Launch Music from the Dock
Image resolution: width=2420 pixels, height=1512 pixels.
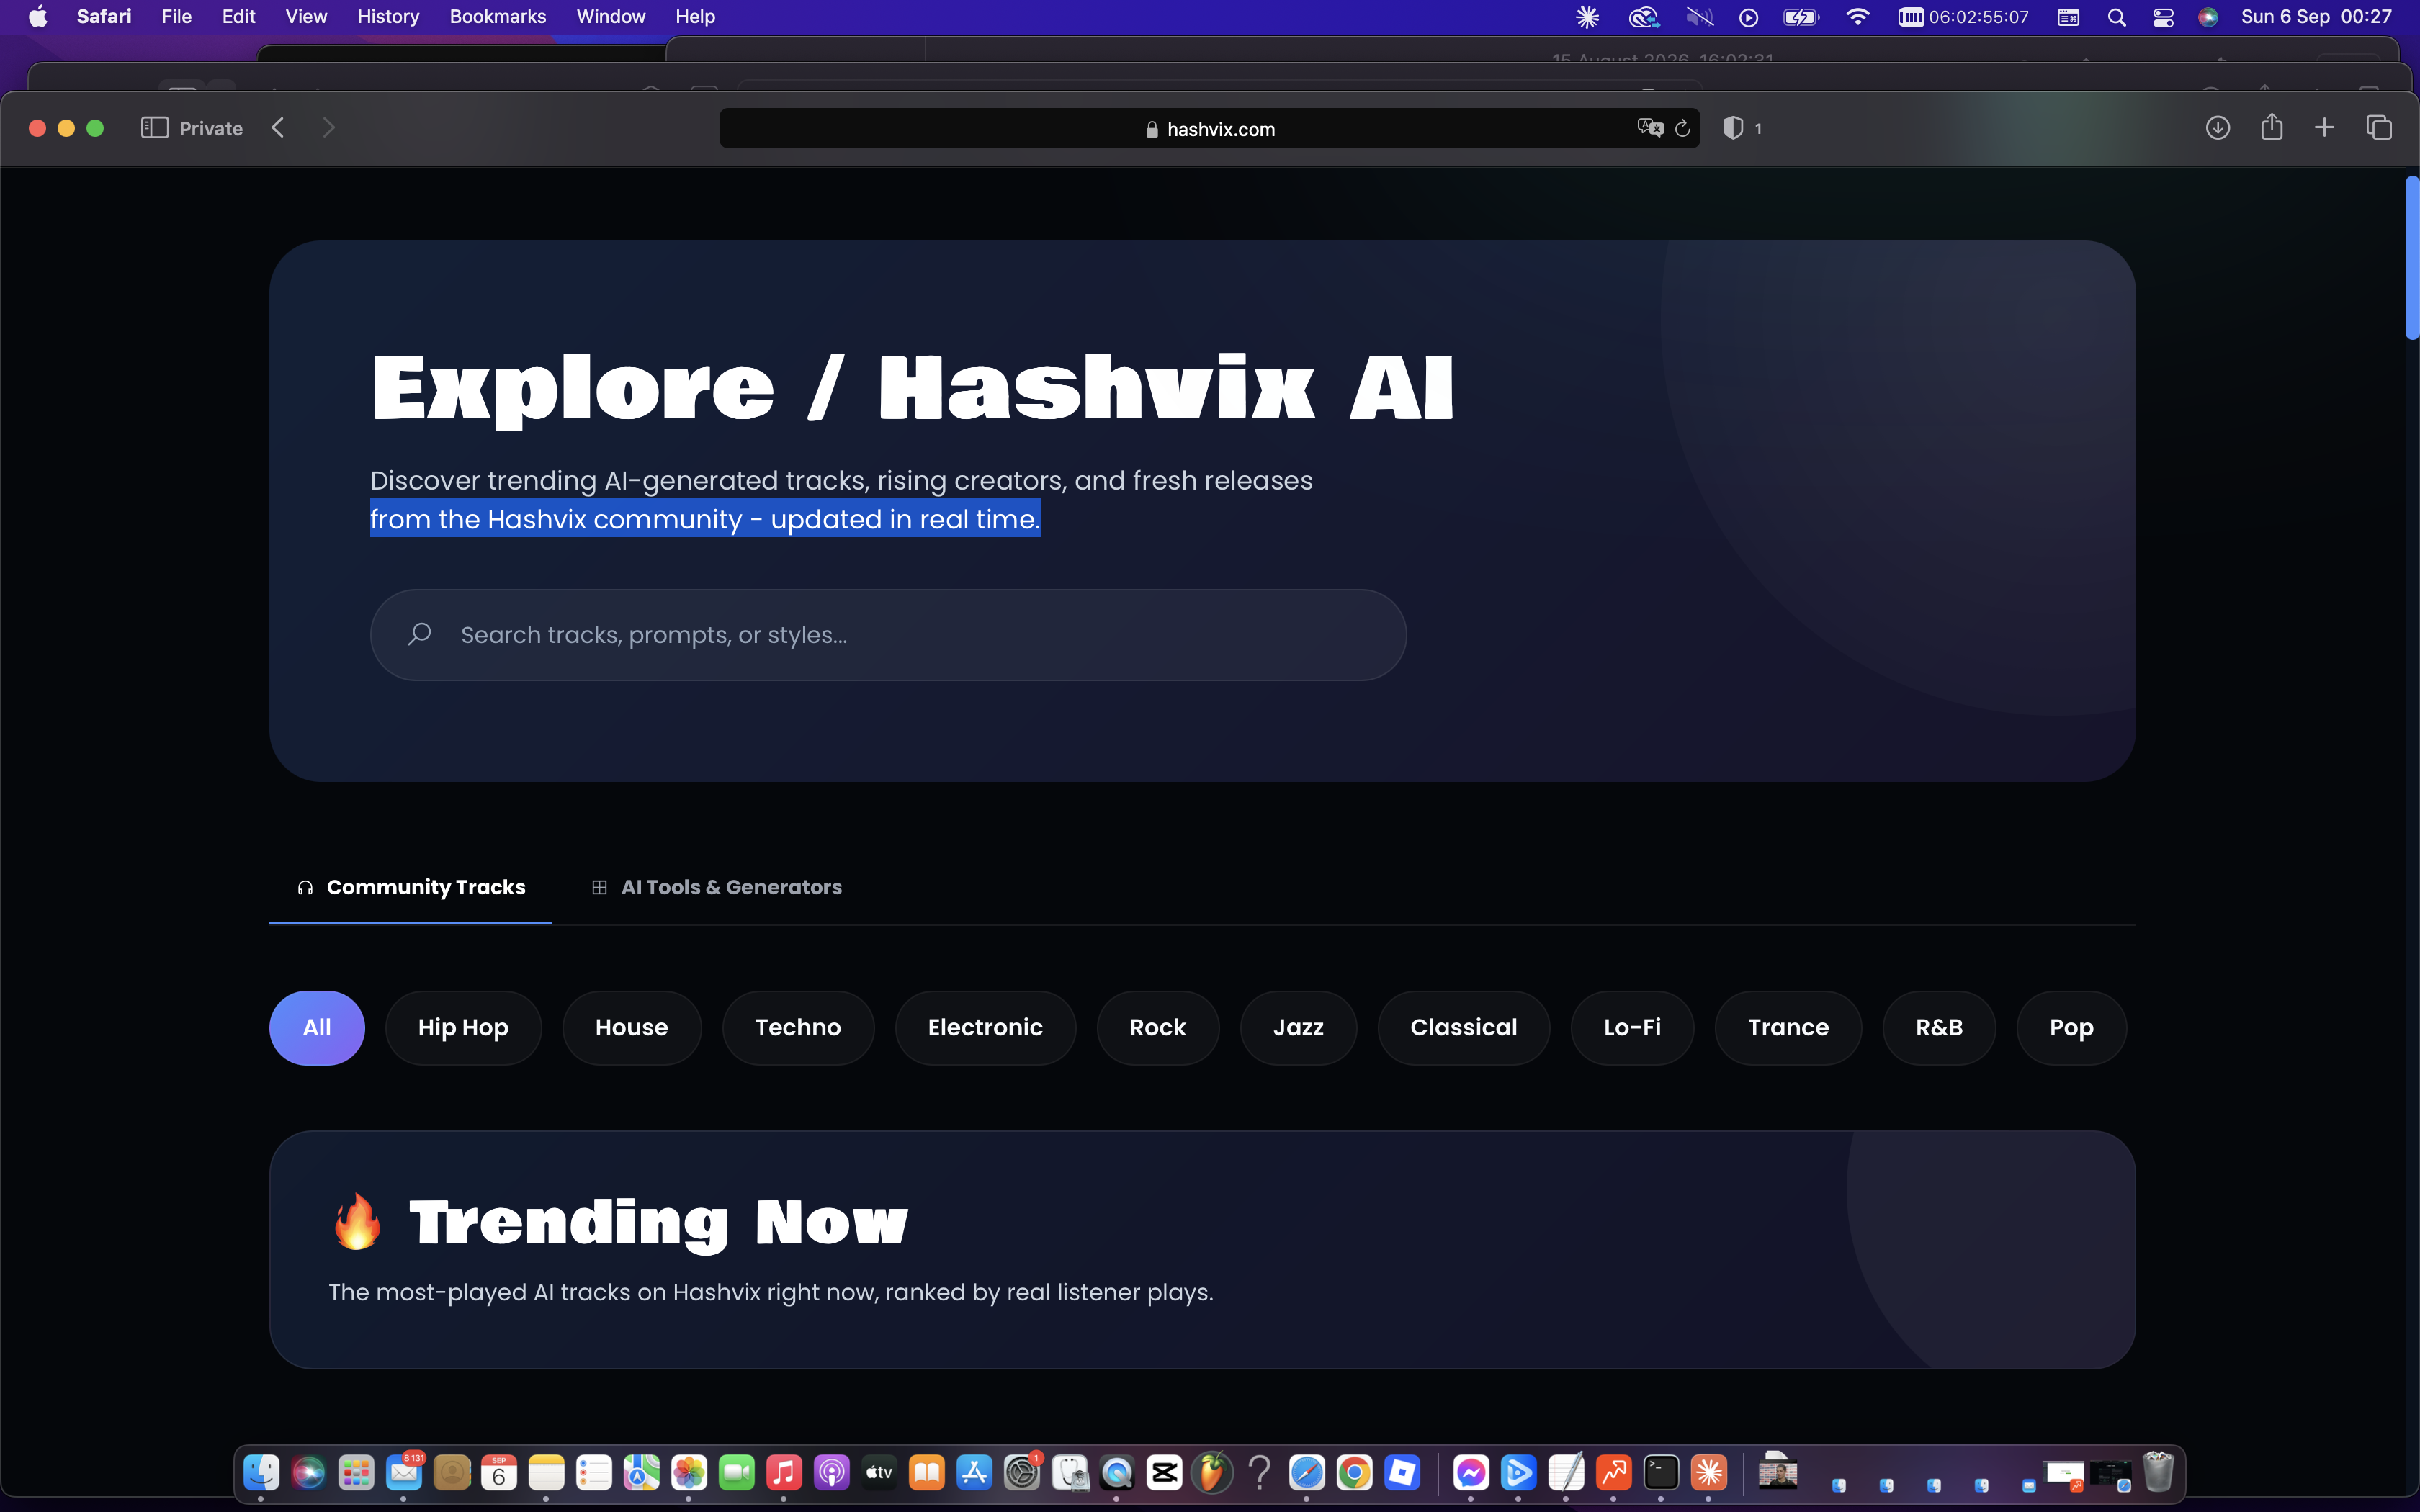coord(784,1472)
